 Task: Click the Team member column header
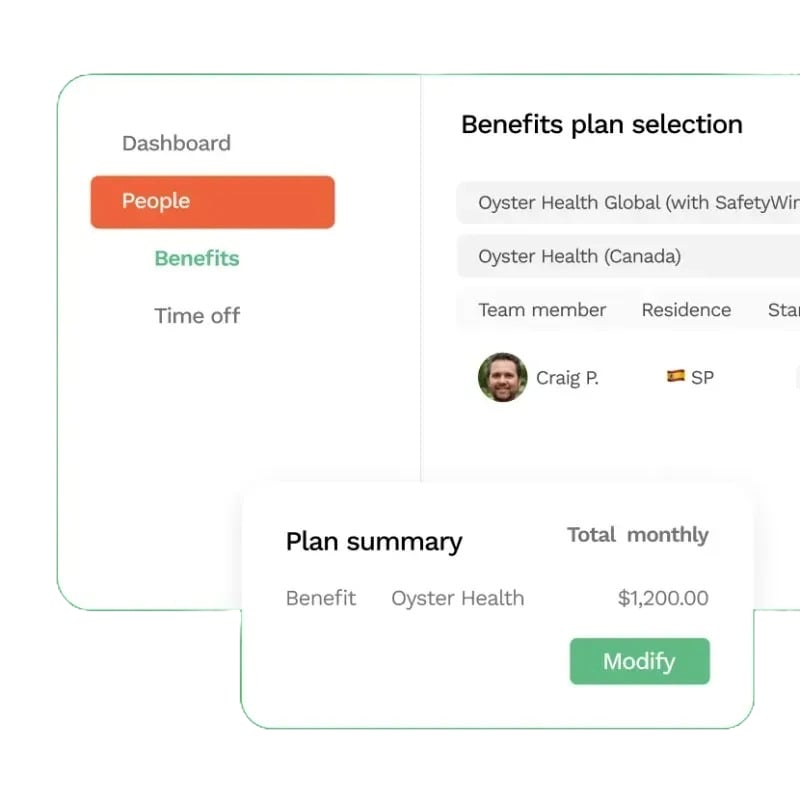click(542, 310)
